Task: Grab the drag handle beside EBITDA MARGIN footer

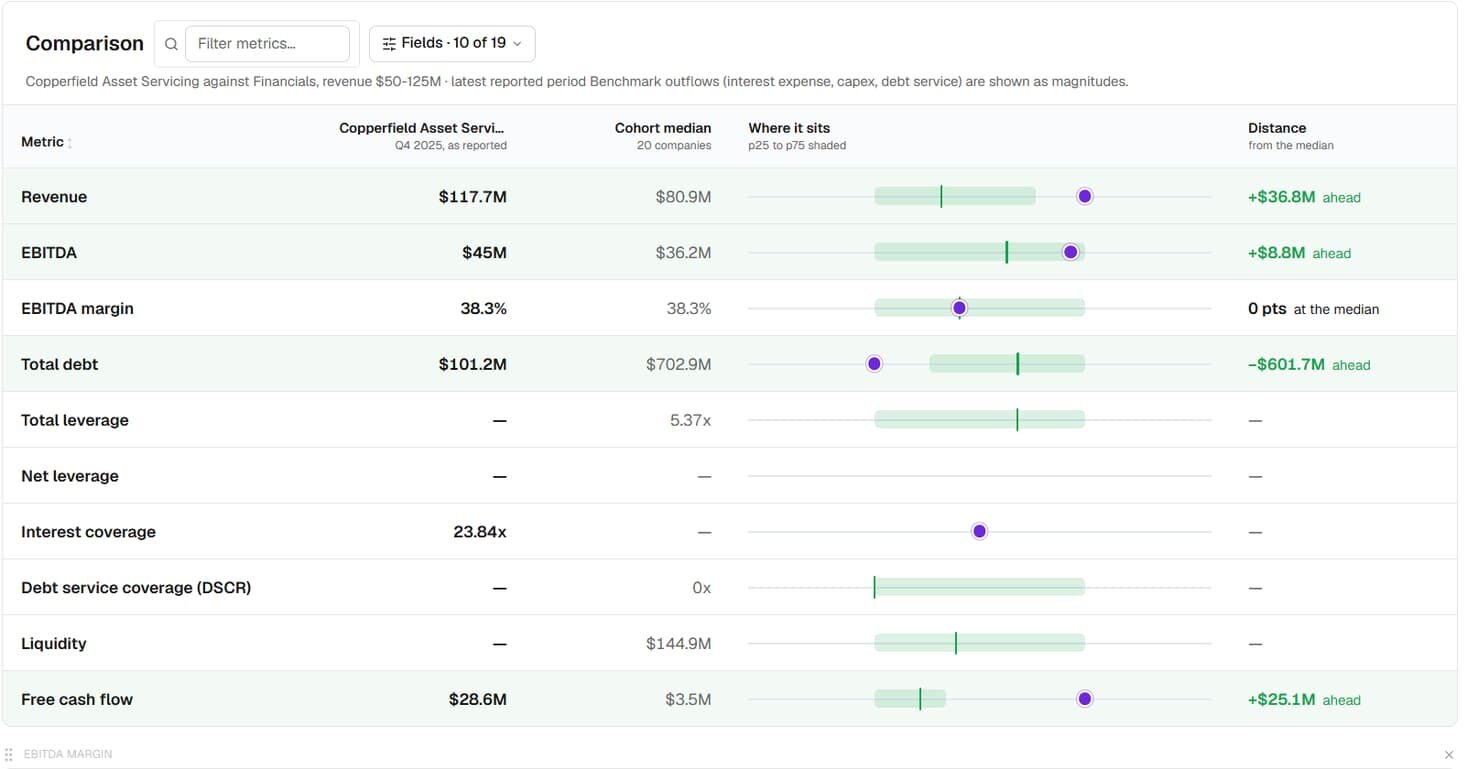Action: click(x=9, y=754)
